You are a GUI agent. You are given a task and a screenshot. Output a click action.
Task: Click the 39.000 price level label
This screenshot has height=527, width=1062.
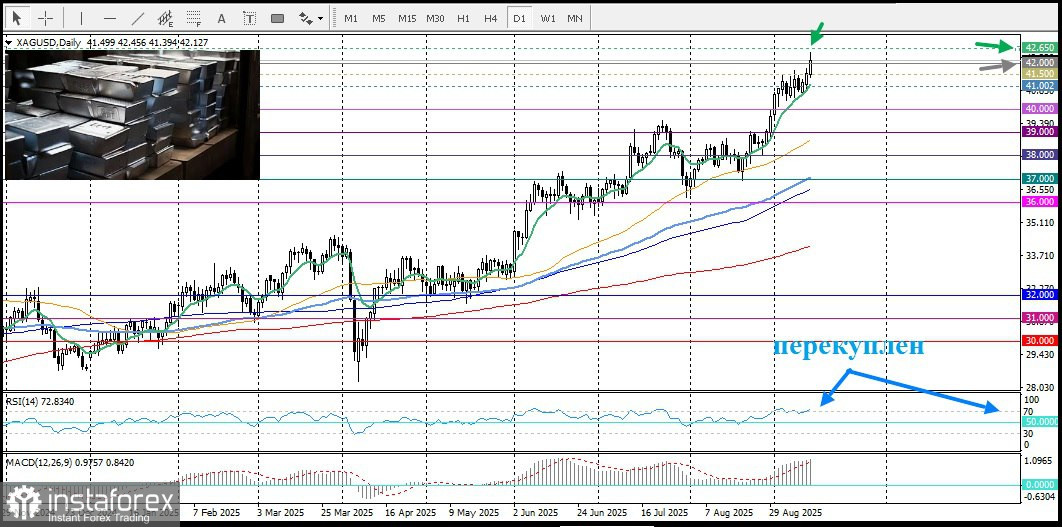1039,132
